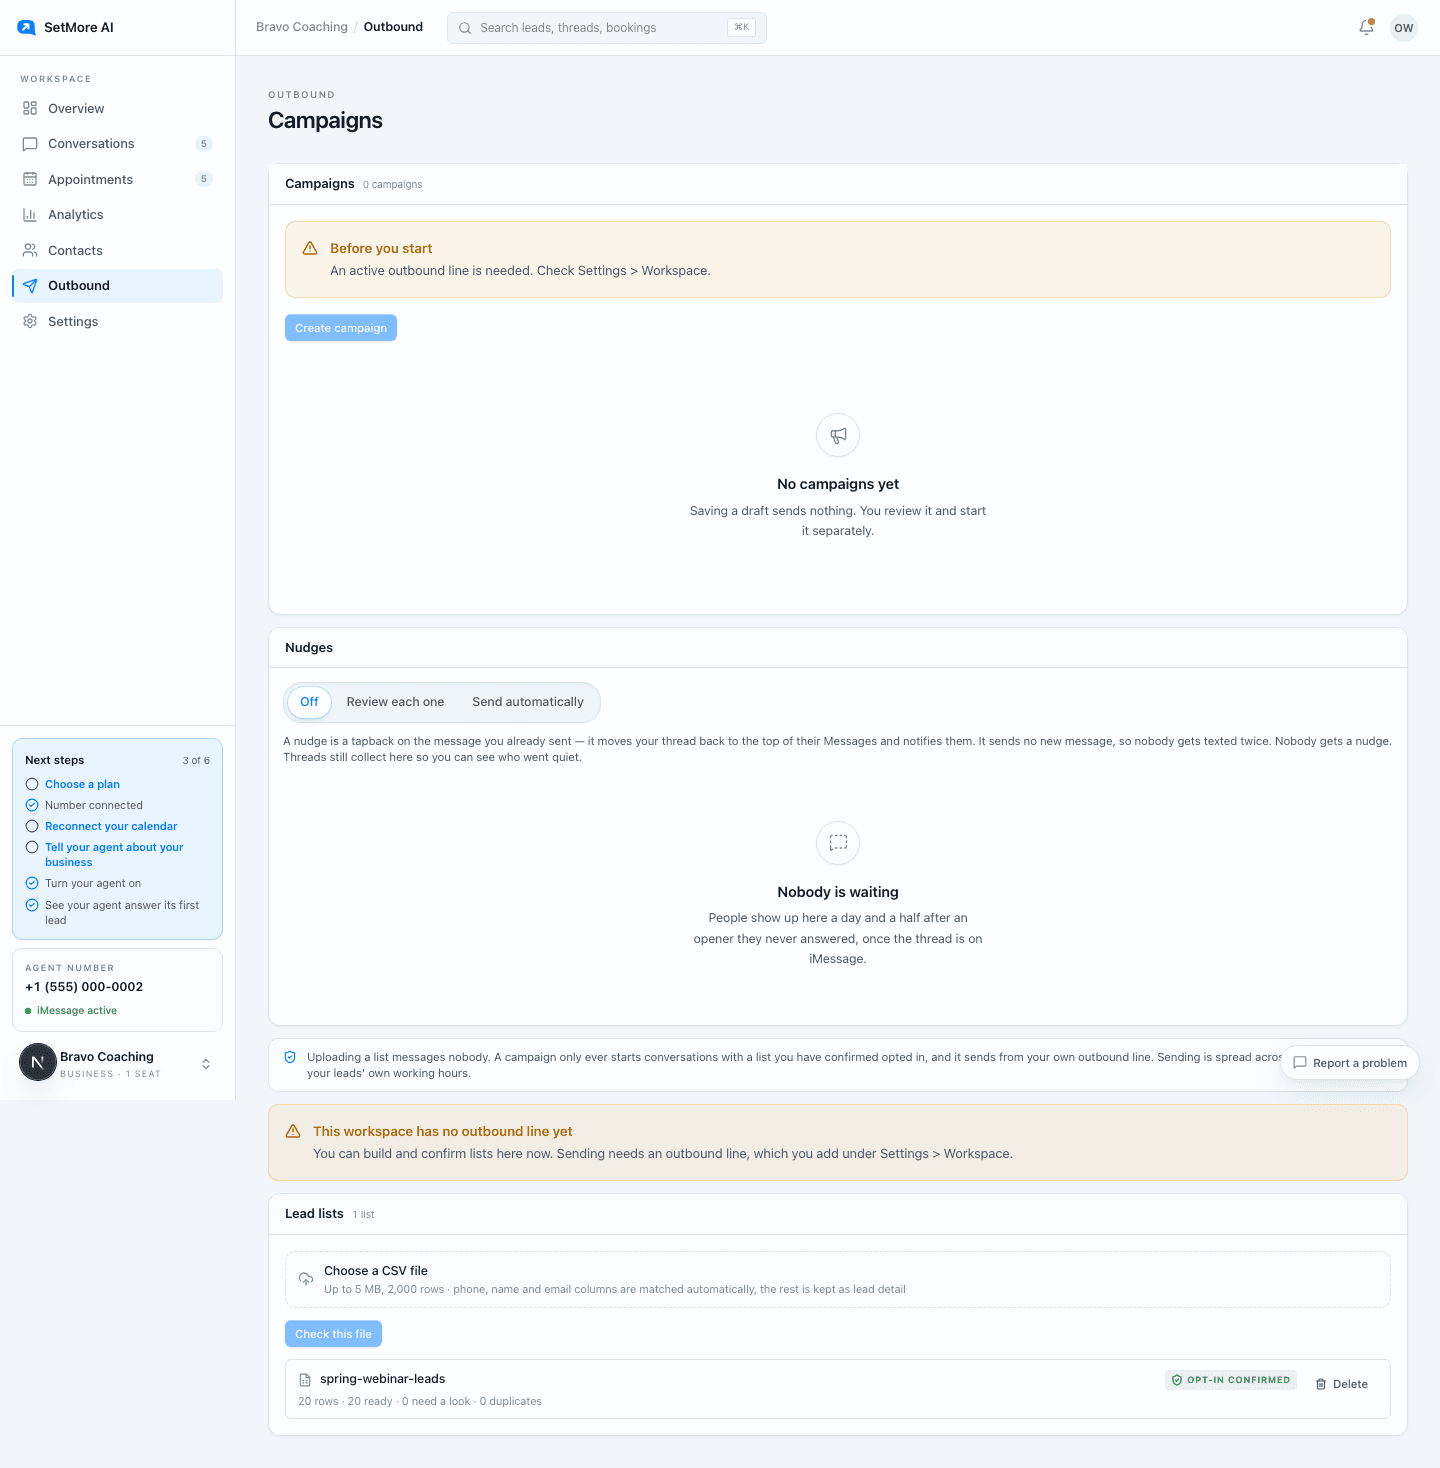Open the Overview grid icon in sidebar

click(30, 108)
